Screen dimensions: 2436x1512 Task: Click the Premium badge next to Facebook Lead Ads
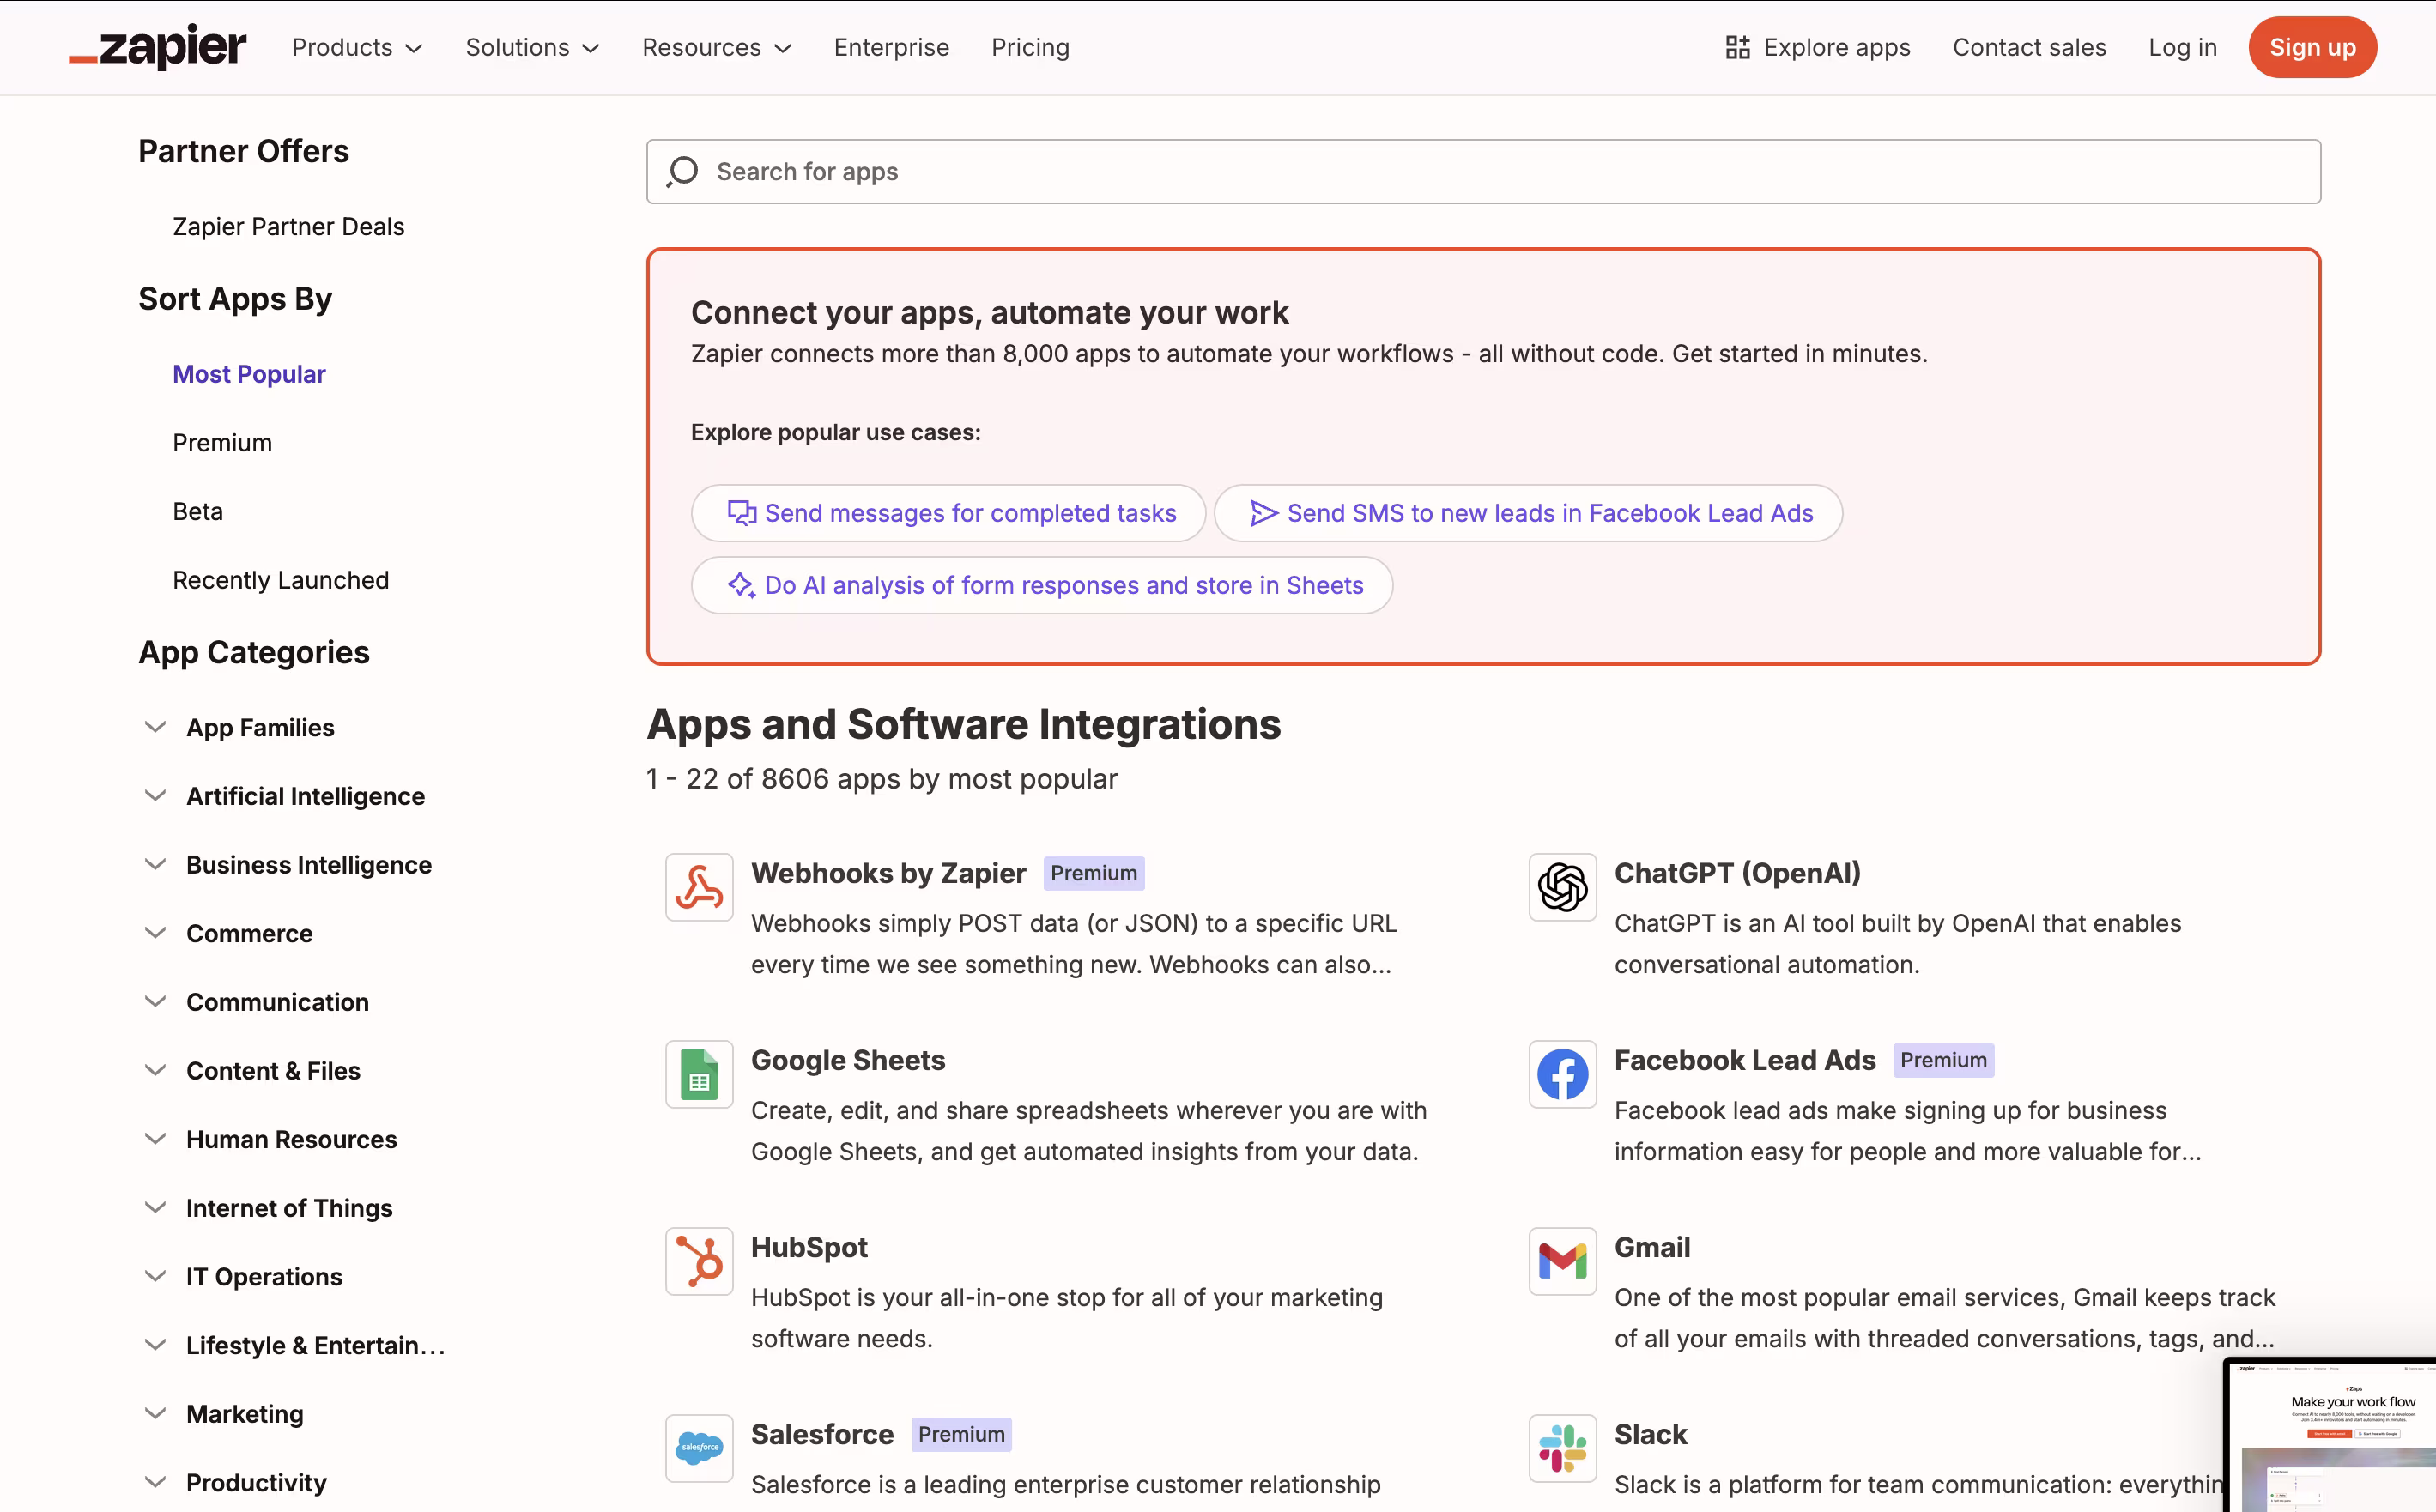(x=1943, y=1060)
